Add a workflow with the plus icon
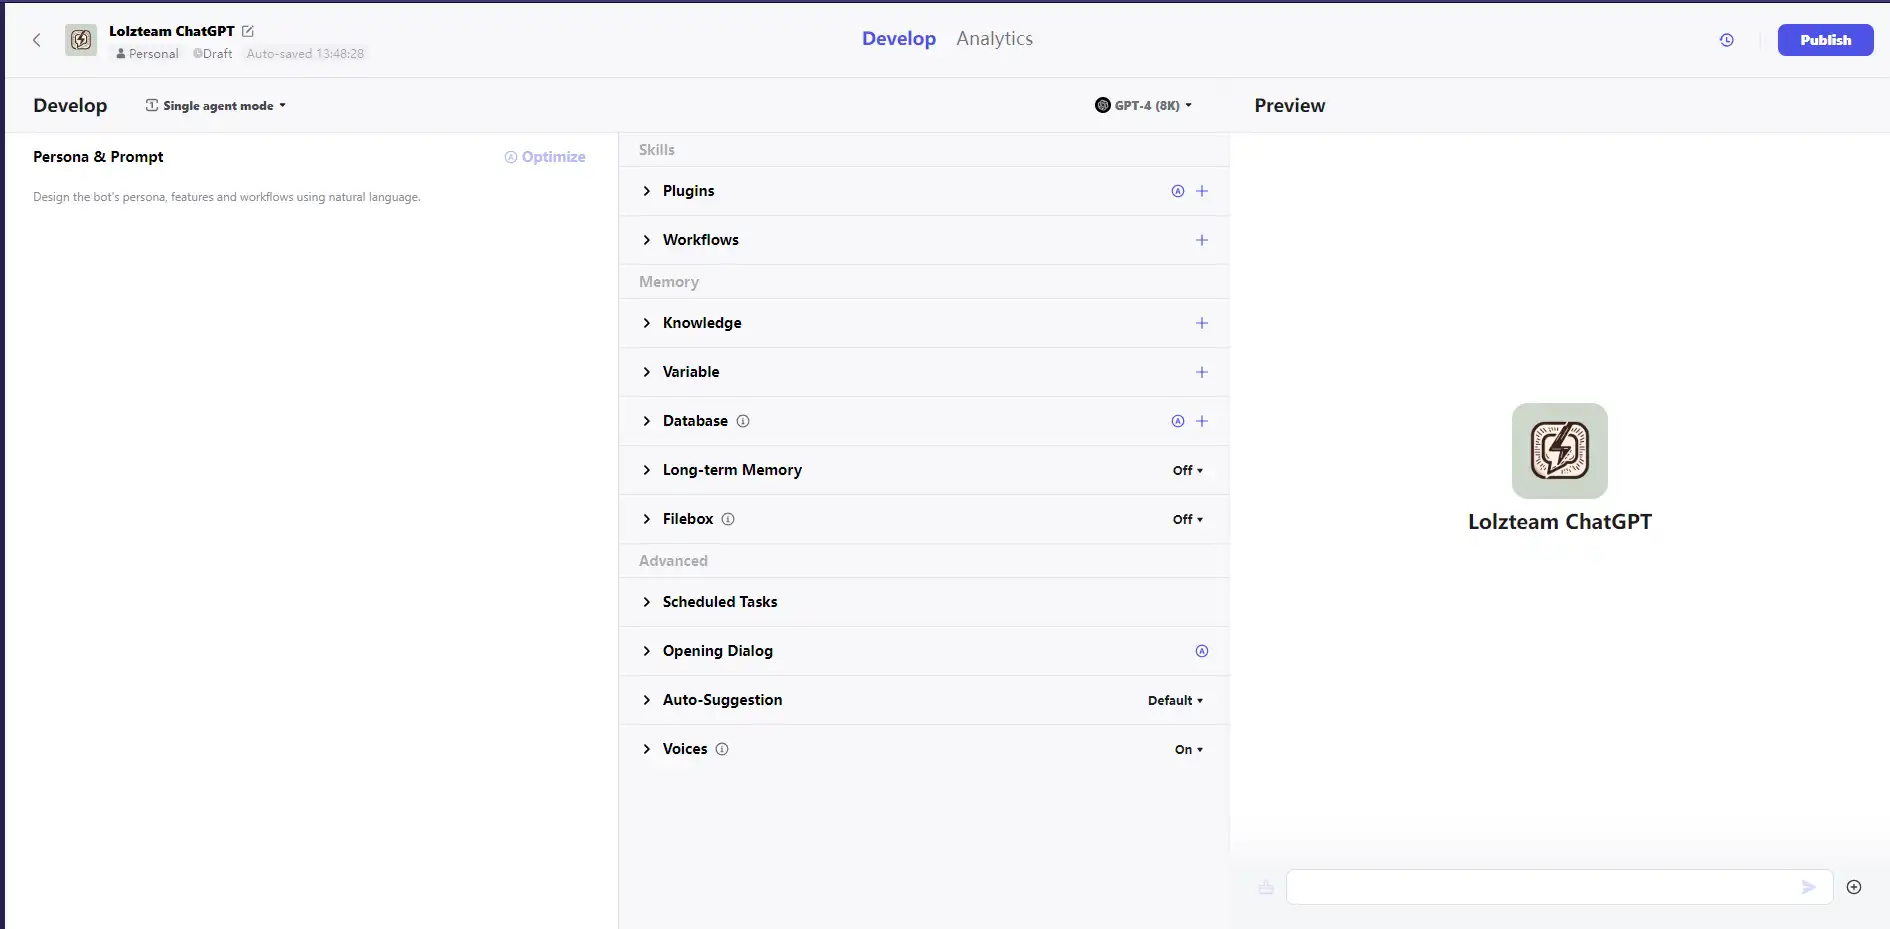Viewport: 1890px width, 929px height. 1202,240
